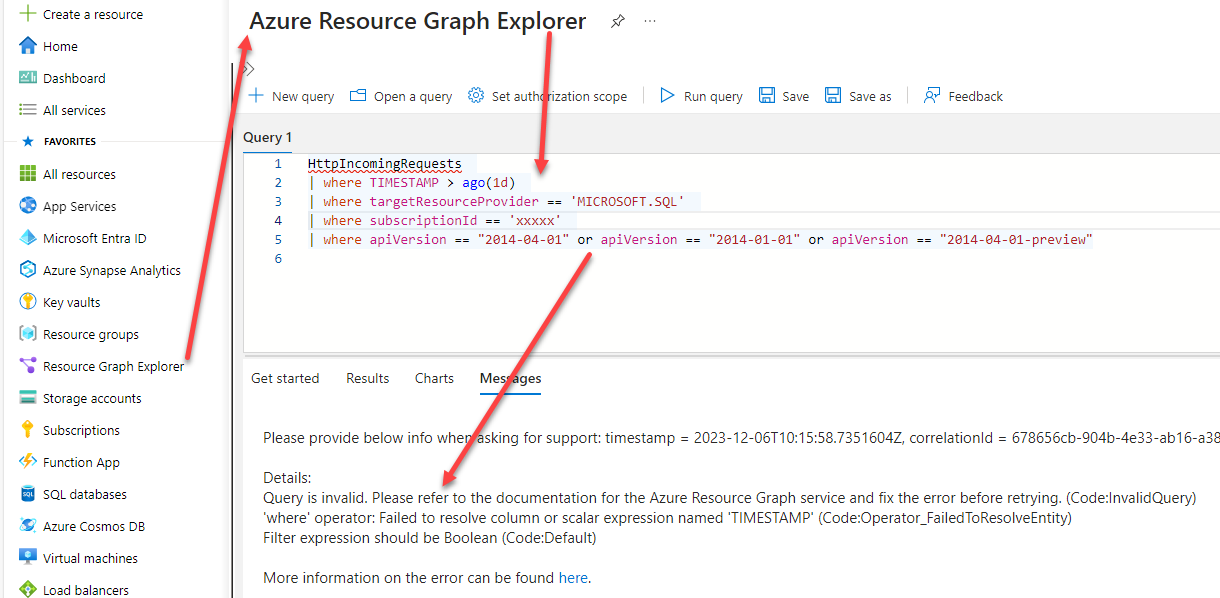This screenshot has height=598, width=1220.
Task: Open Home in the left menu
Action: pyautogui.click(x=60, y=46)
